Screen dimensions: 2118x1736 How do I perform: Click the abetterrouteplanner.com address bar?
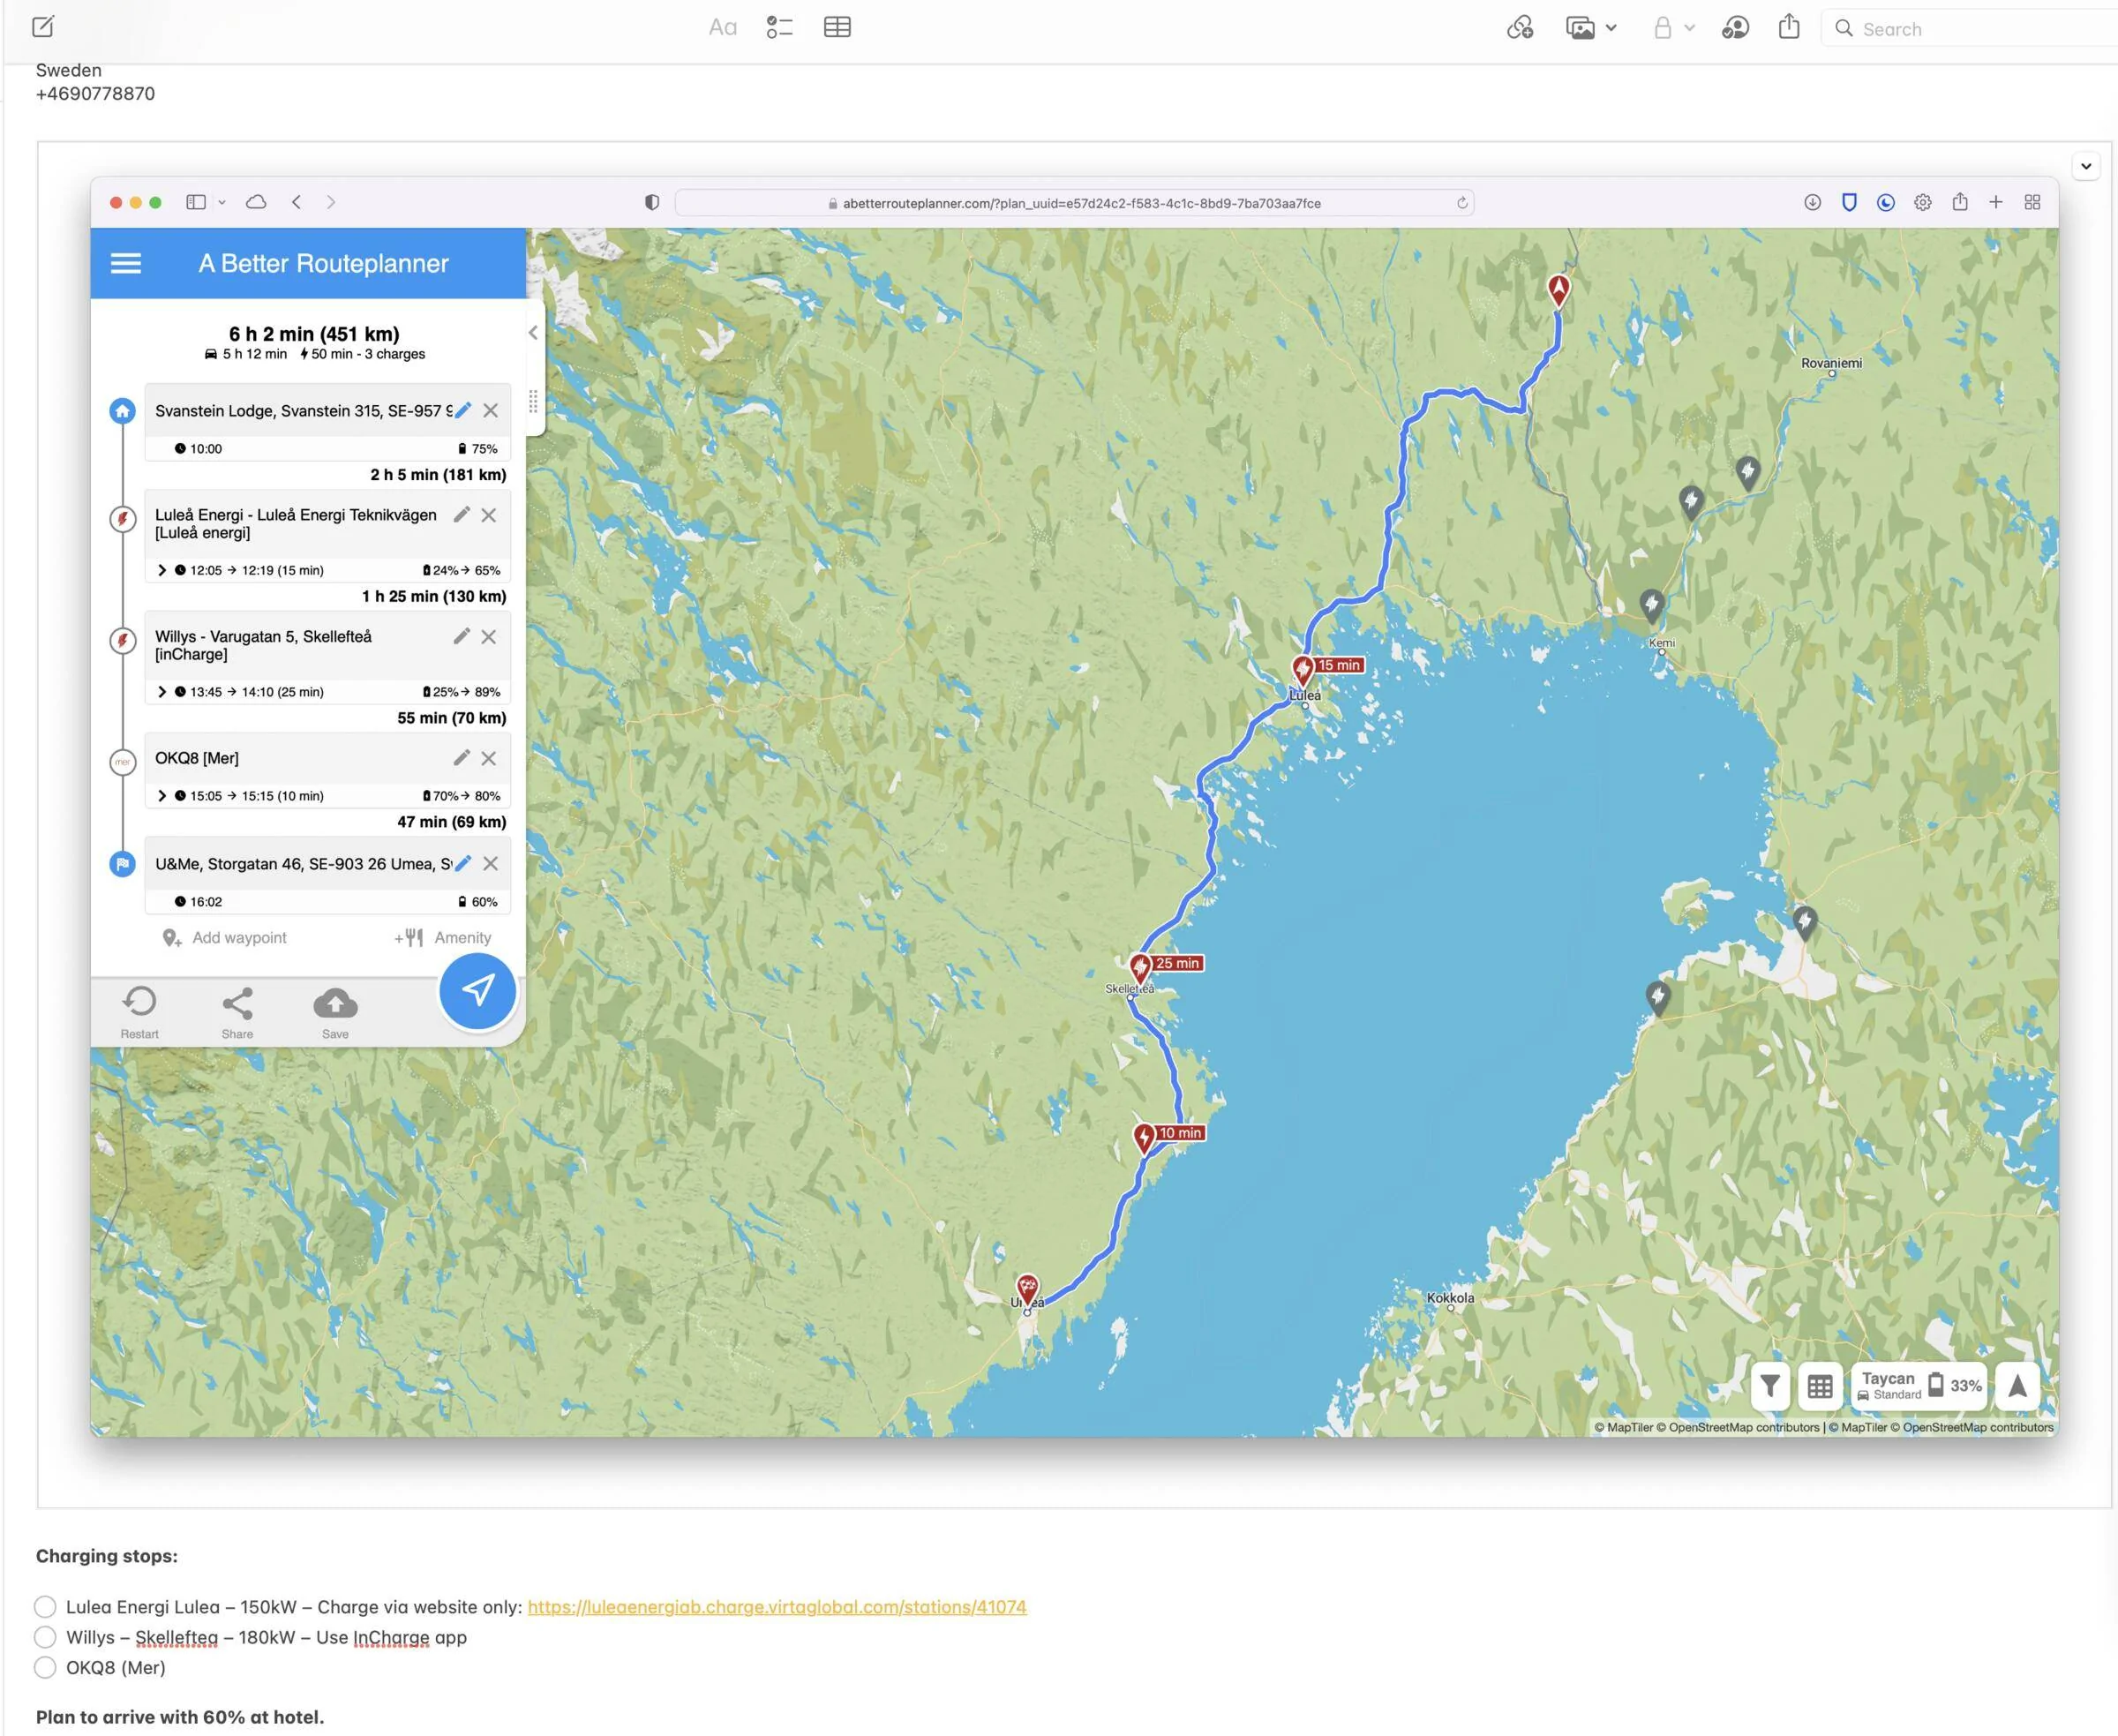[x=1075, y=203]
